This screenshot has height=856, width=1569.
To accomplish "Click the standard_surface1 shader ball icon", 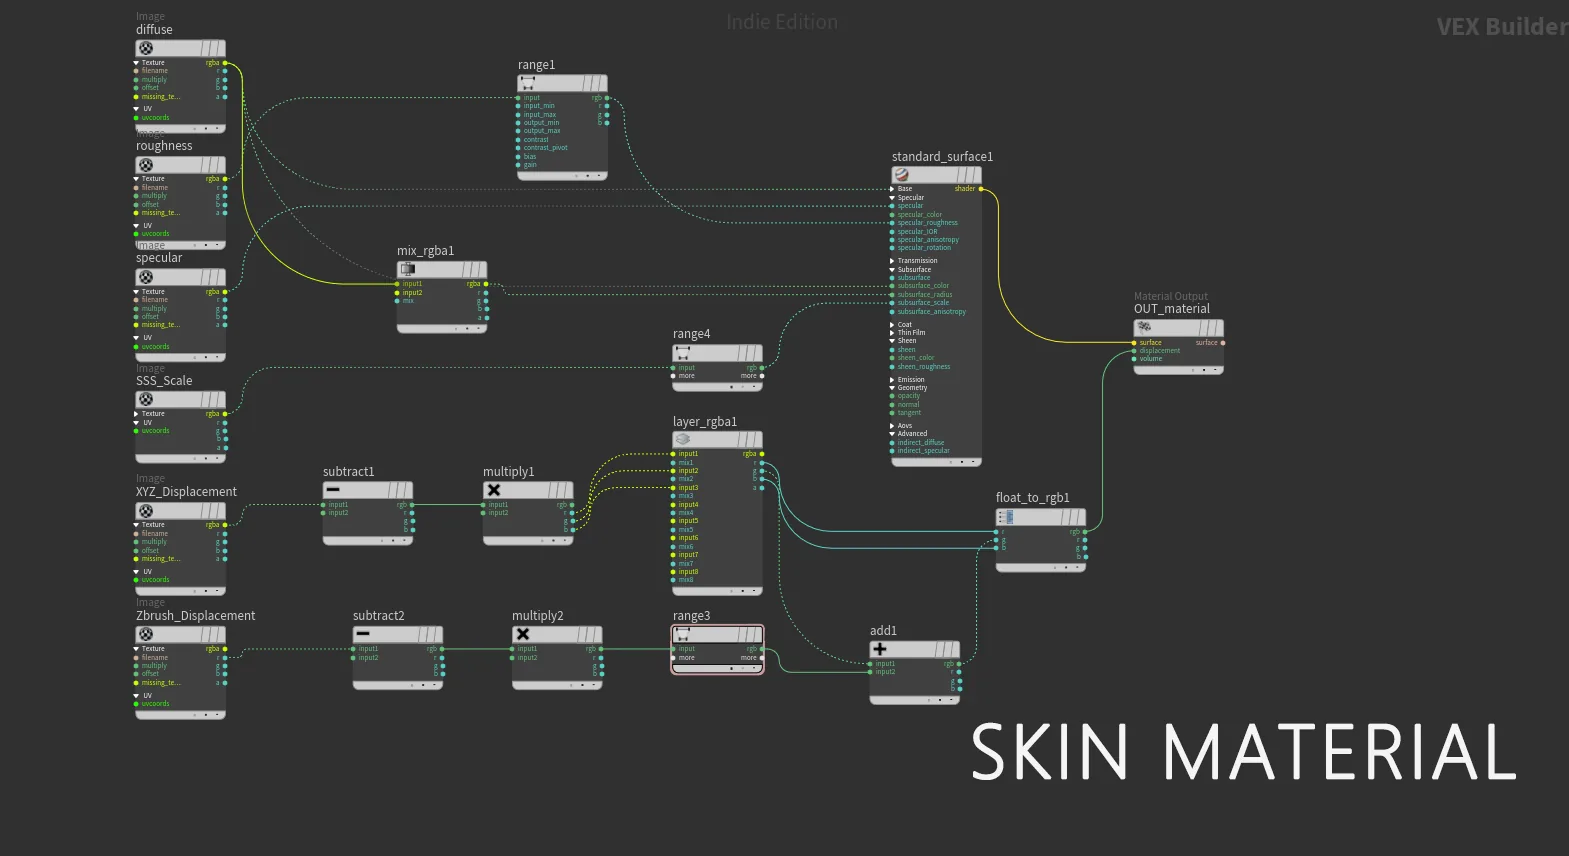I will pos(902,175).
